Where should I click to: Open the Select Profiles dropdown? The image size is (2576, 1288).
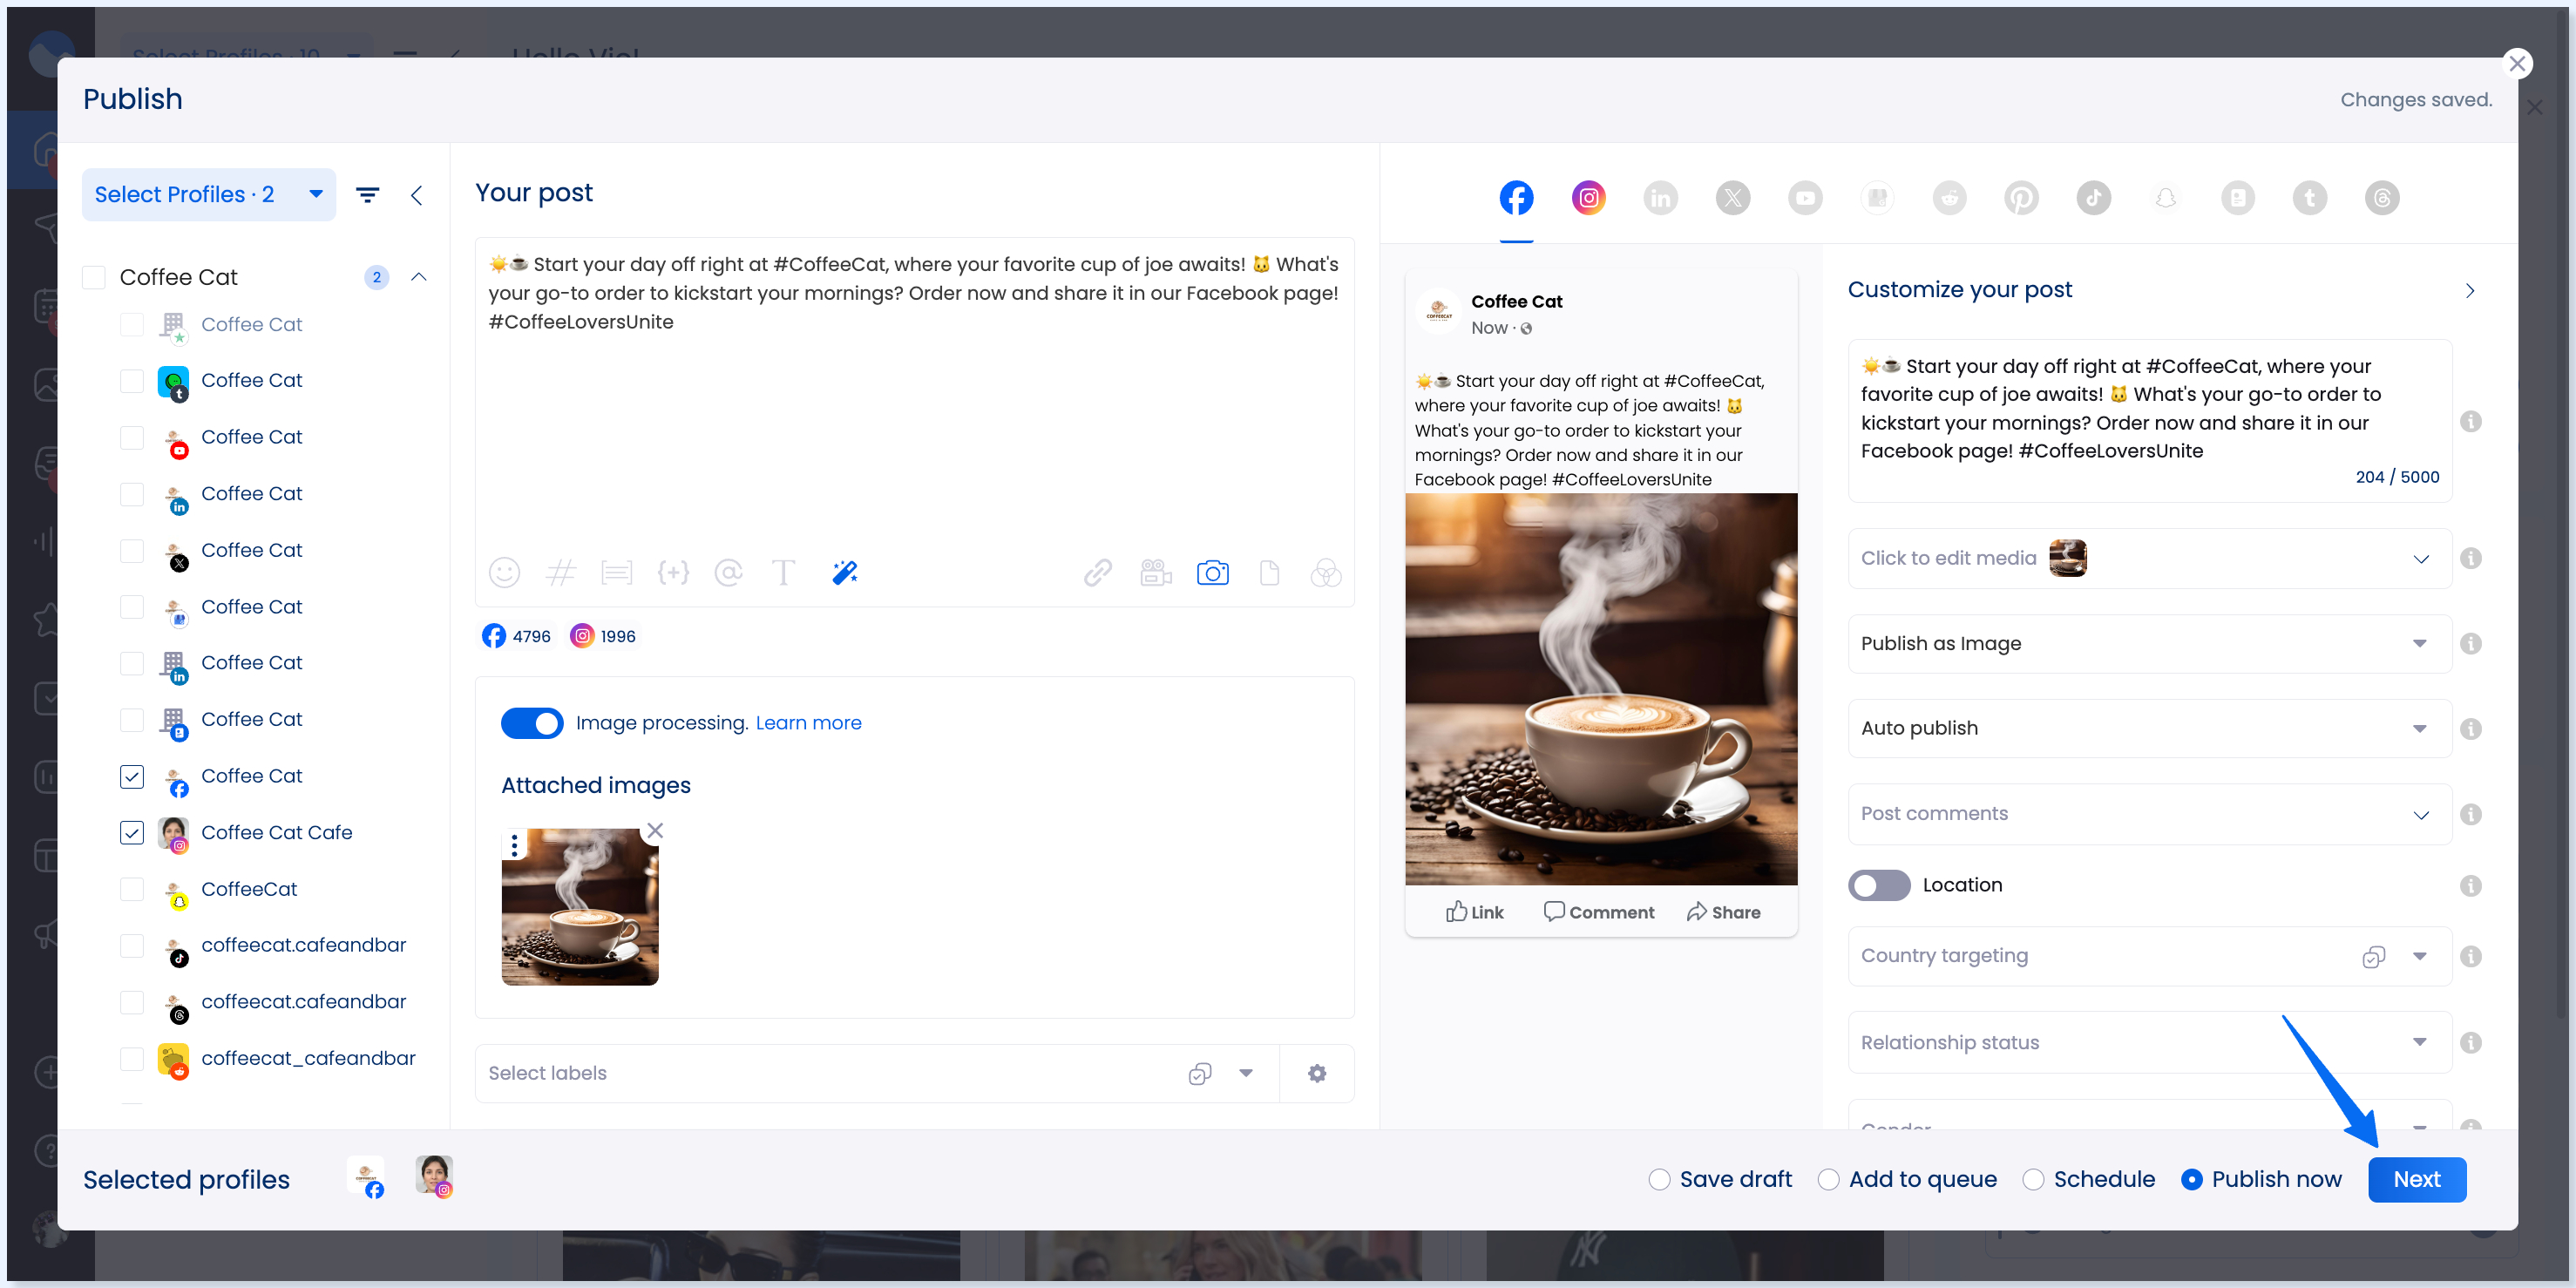tap(208, 195)
